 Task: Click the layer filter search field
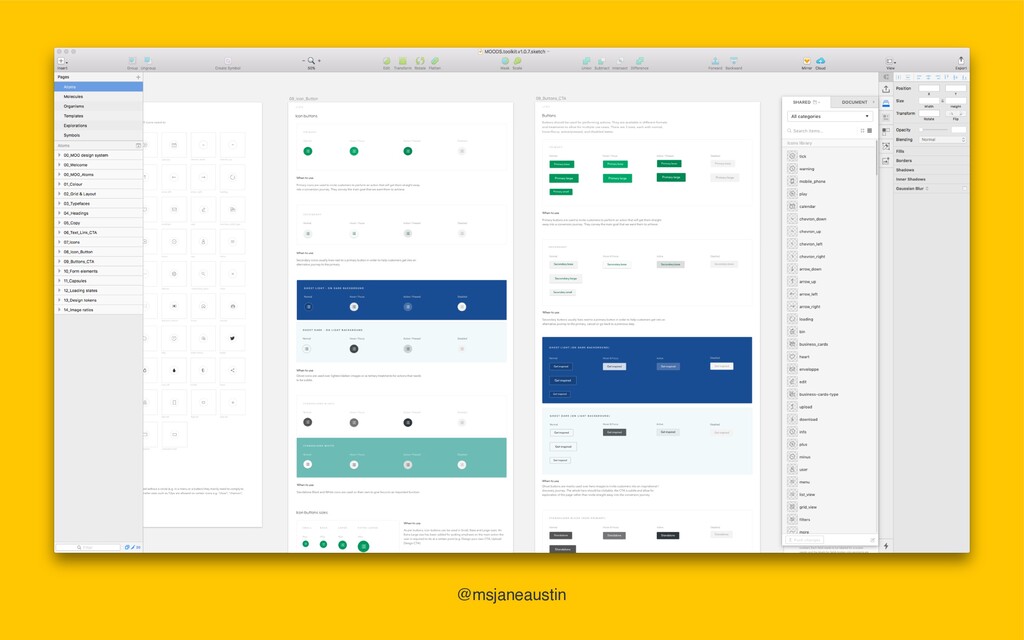[88, 547]
